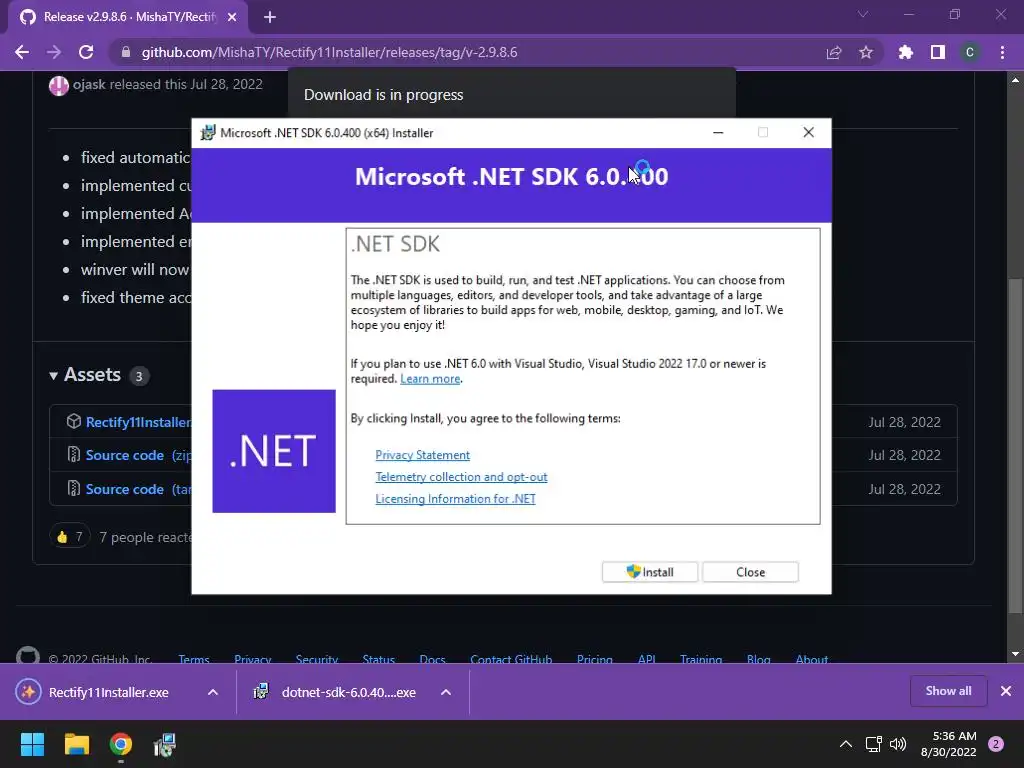Click Close in the .NET SDK installer
The image size is (1024, 768).
[x=750, y=572]
